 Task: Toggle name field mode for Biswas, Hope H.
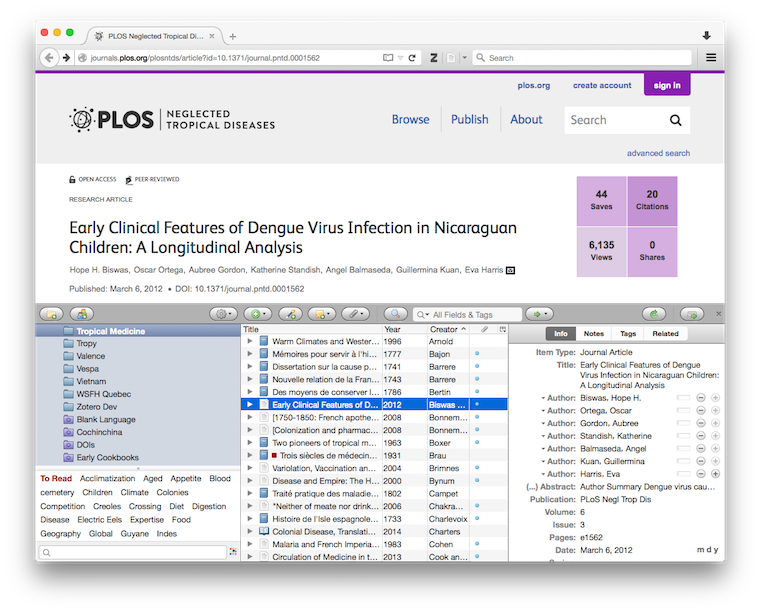[x=683, y=398]
